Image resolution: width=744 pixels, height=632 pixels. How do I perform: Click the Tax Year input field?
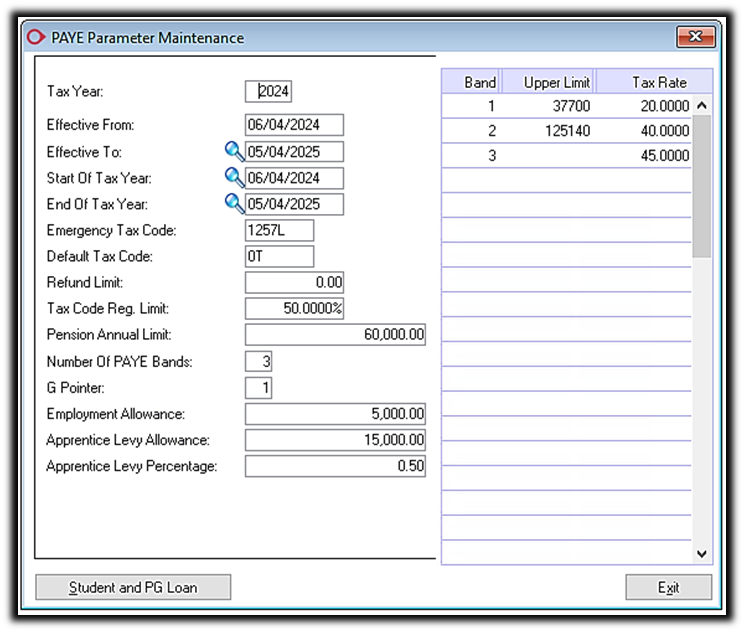click(x=268, y=91)
